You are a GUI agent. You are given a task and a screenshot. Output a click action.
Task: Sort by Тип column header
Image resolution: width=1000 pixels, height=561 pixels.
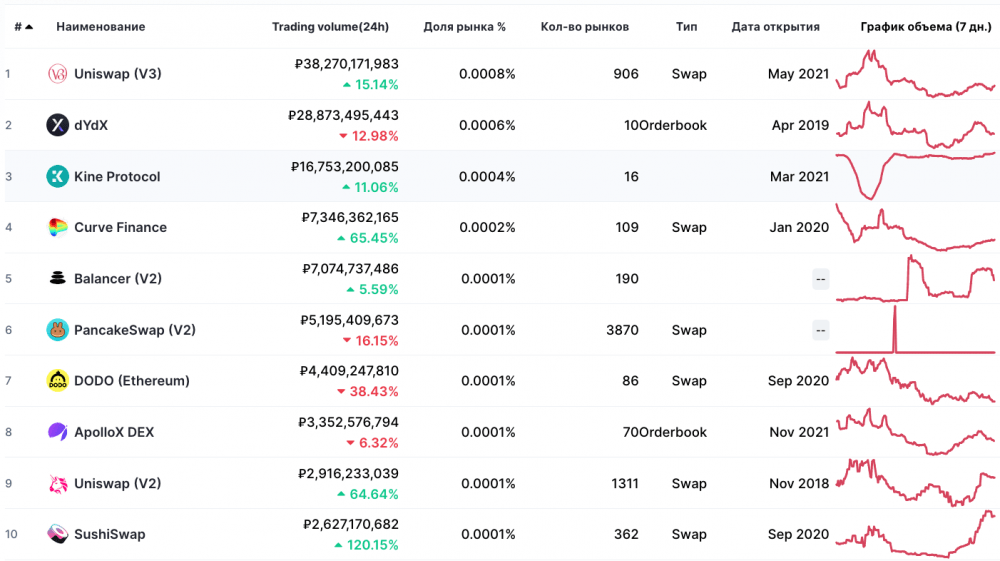(x=686, y=27)
